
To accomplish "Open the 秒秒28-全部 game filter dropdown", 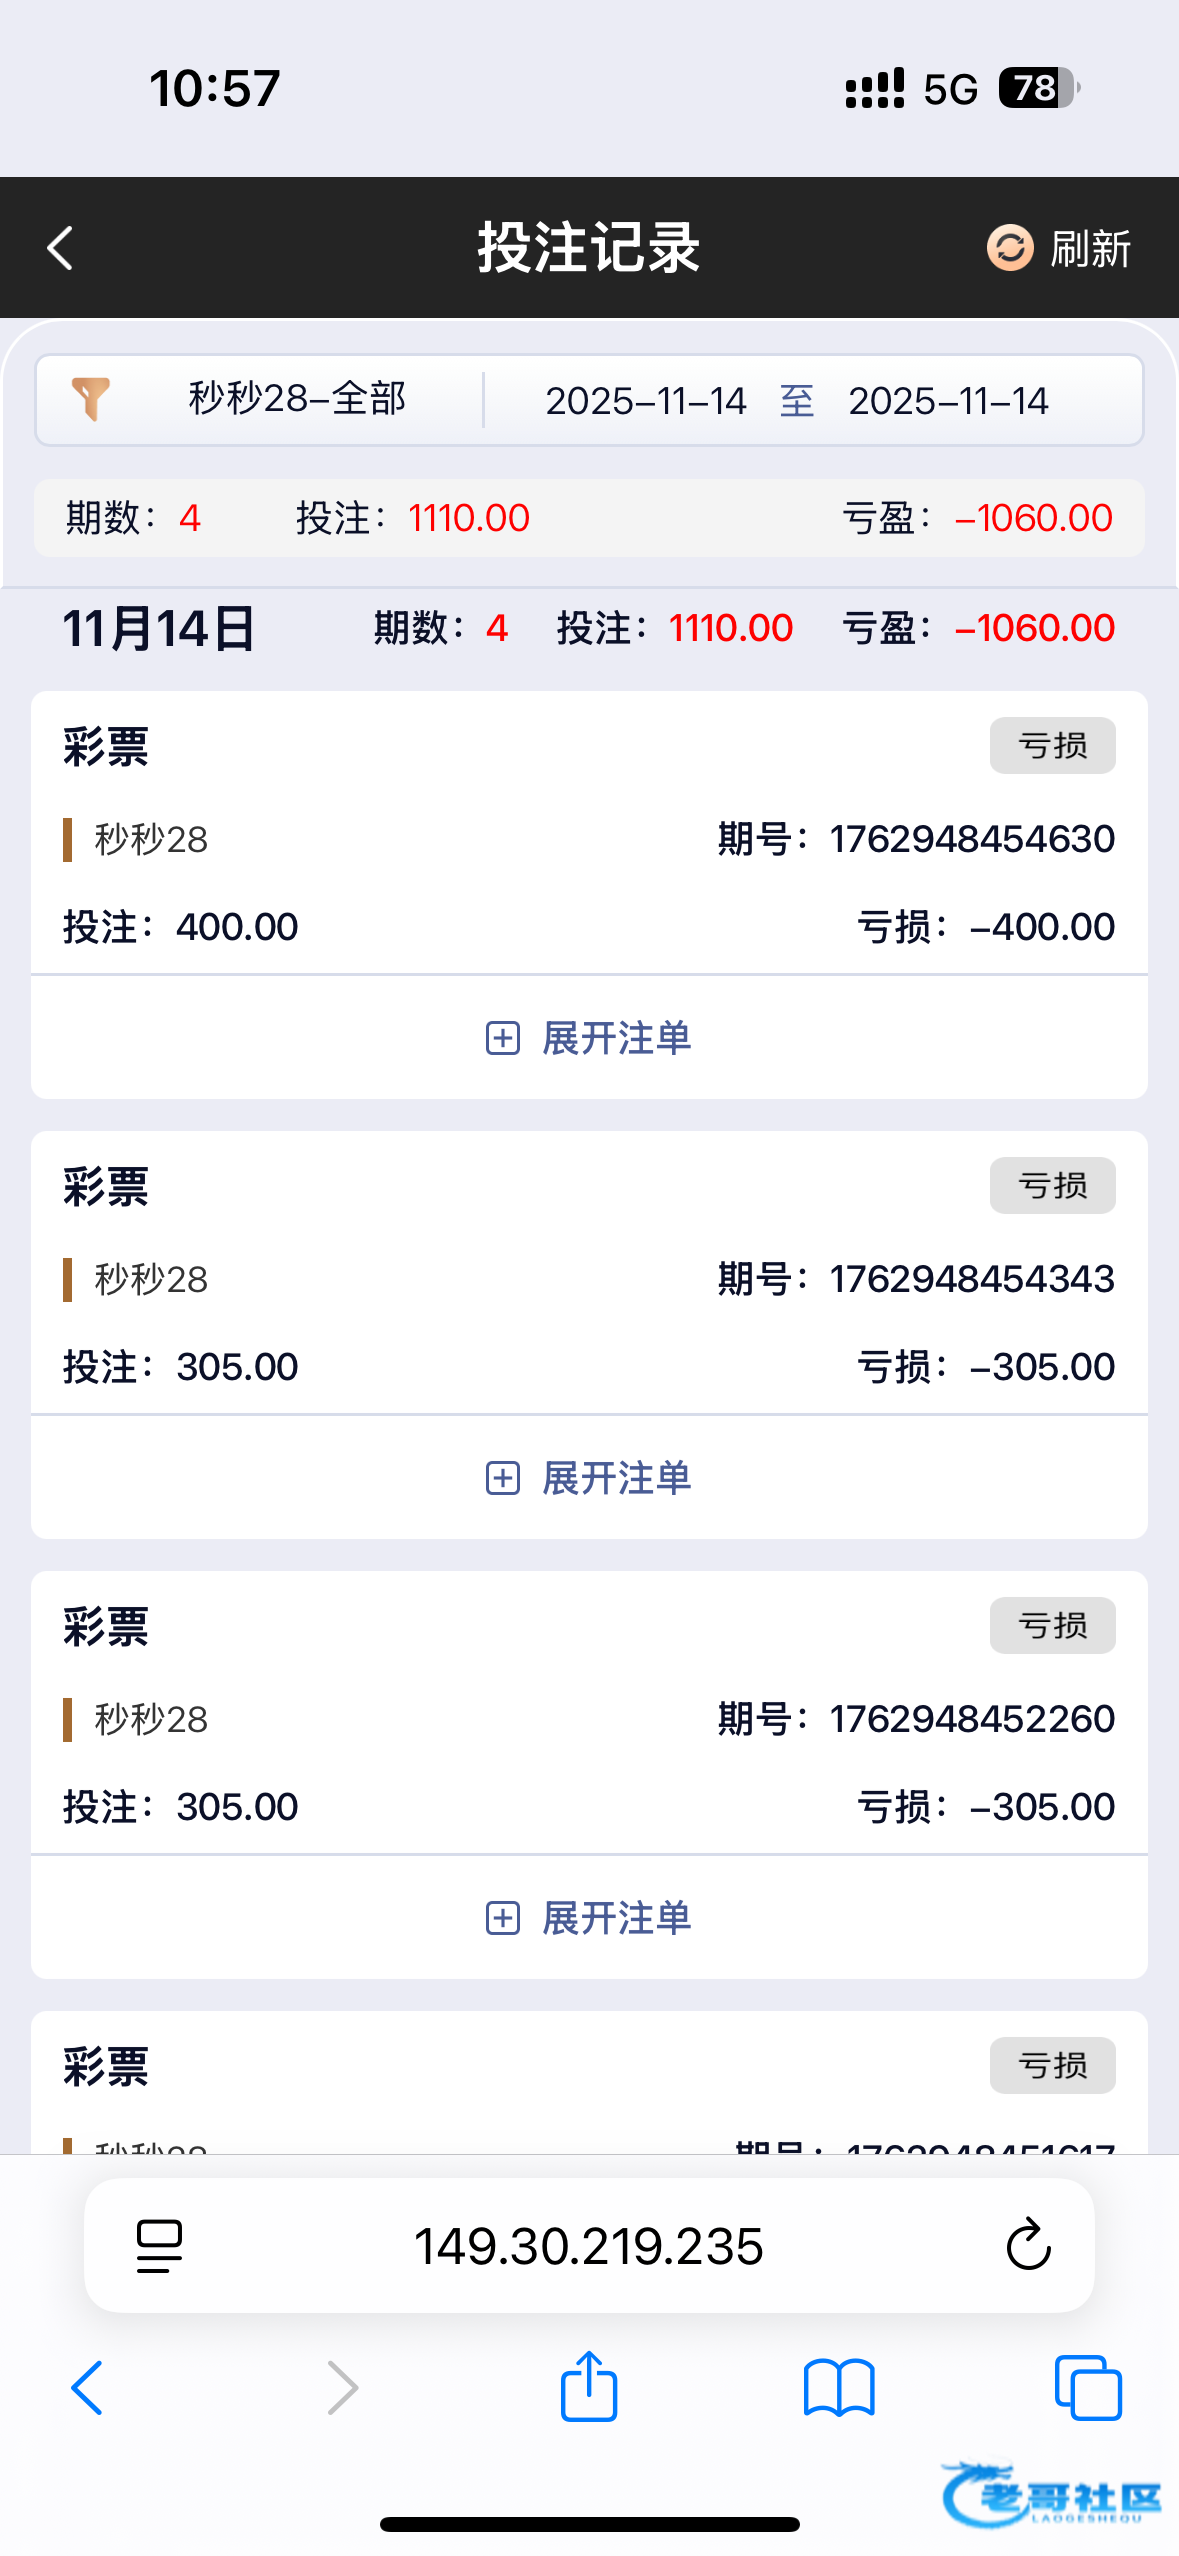I will click(x=297, y=399).
